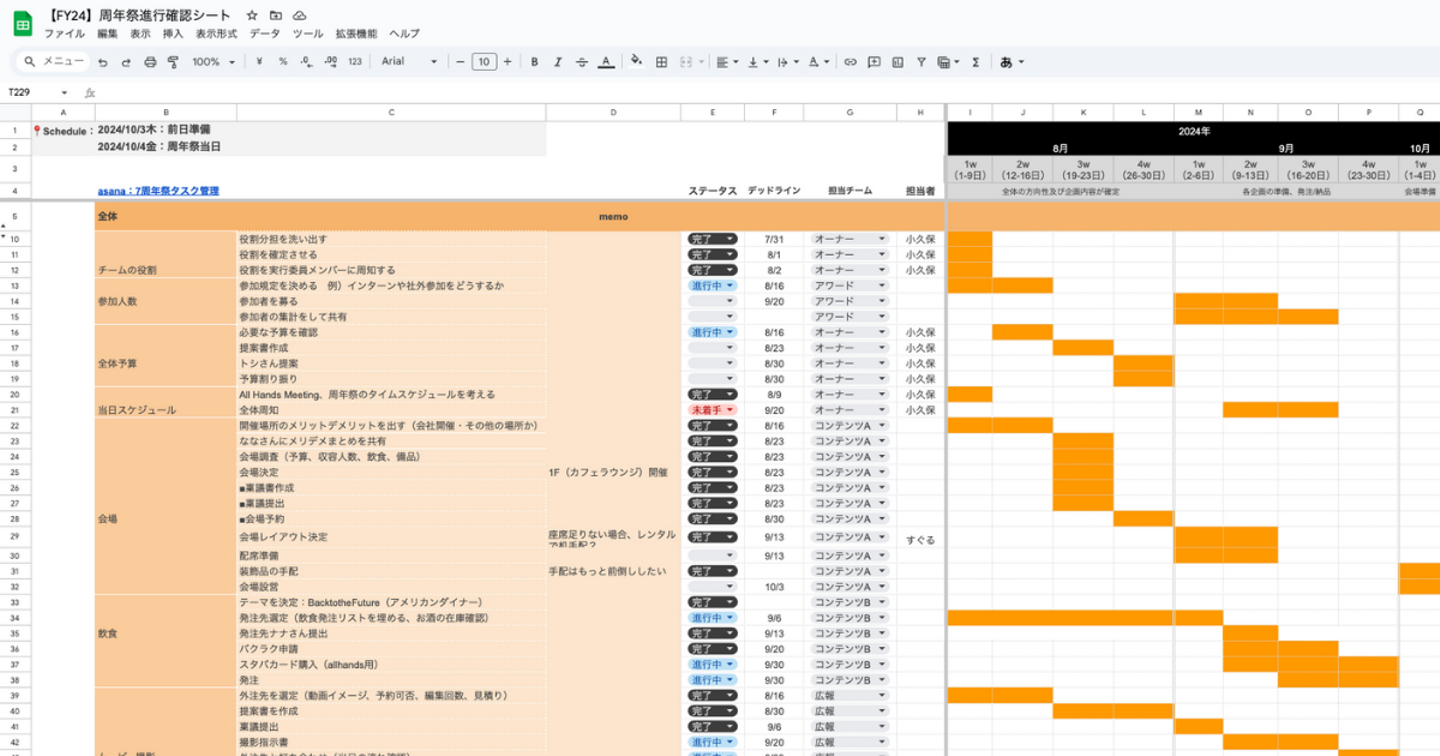Toggle italic formatting
Screen dimensions: 1440x756
pos(558,62)
